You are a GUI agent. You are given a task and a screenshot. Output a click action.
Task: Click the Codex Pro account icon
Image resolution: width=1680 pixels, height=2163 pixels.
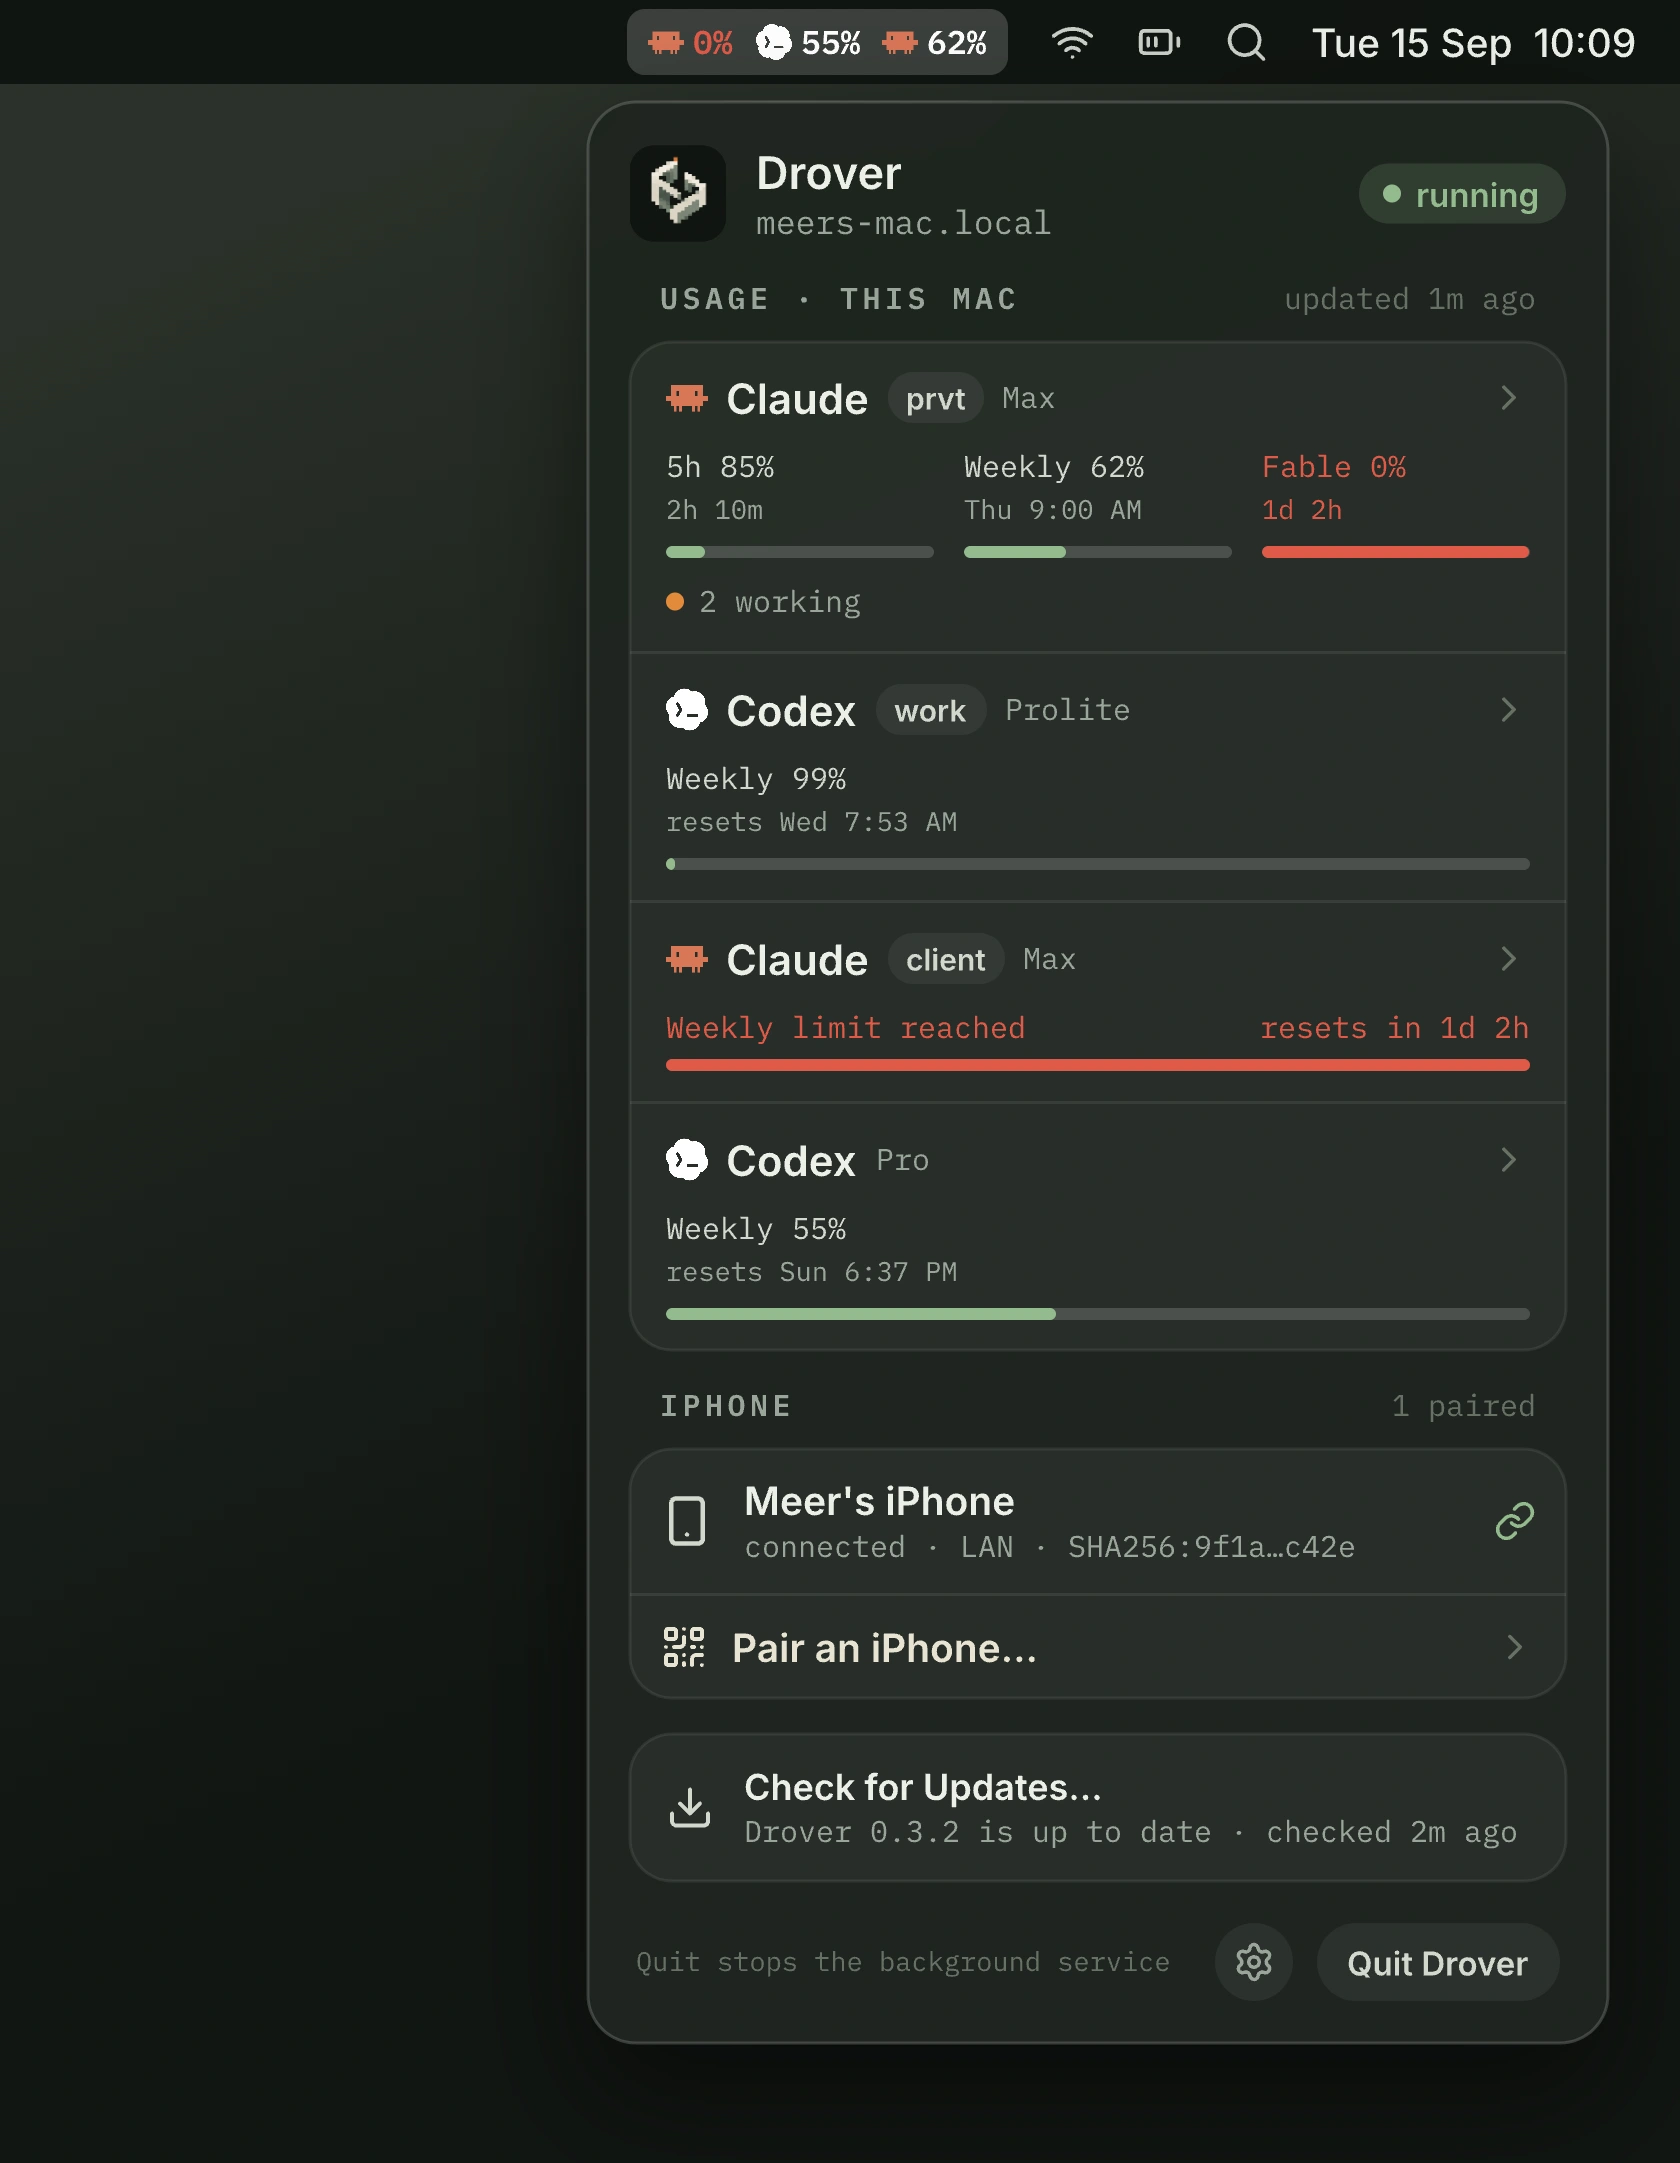[687, 1160]
